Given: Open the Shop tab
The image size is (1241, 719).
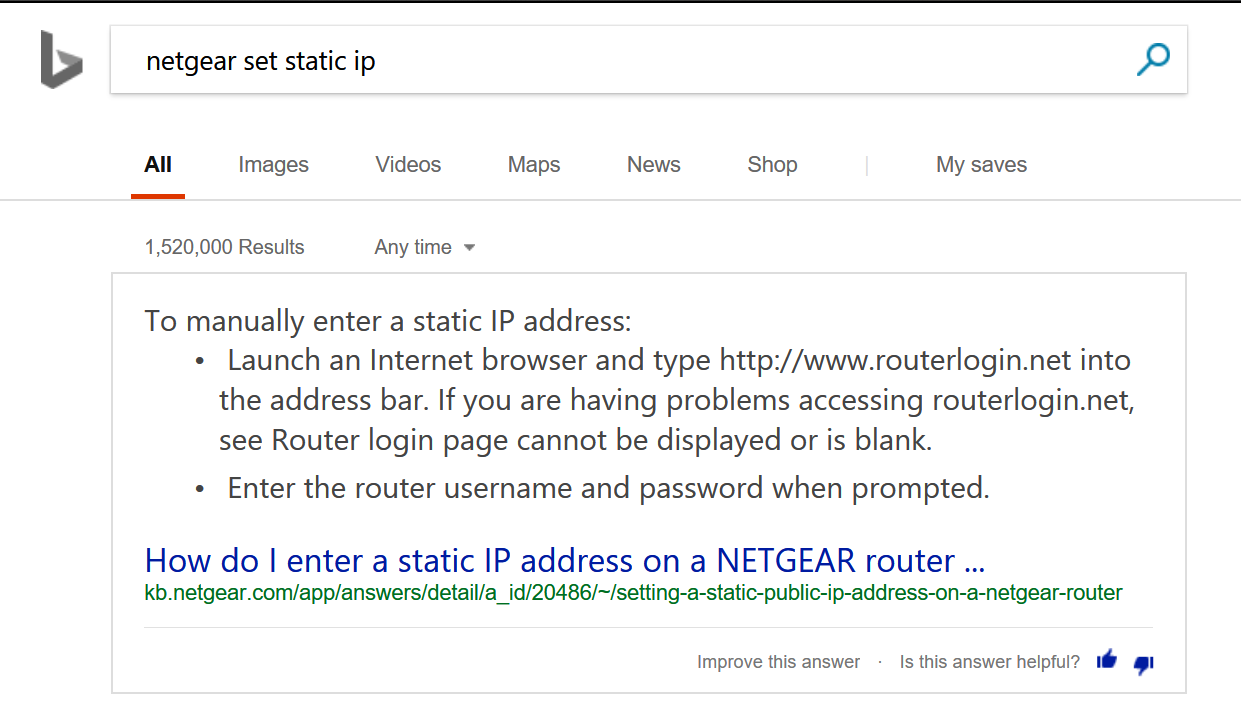Looking at the screenshot, I should [772, 165].
